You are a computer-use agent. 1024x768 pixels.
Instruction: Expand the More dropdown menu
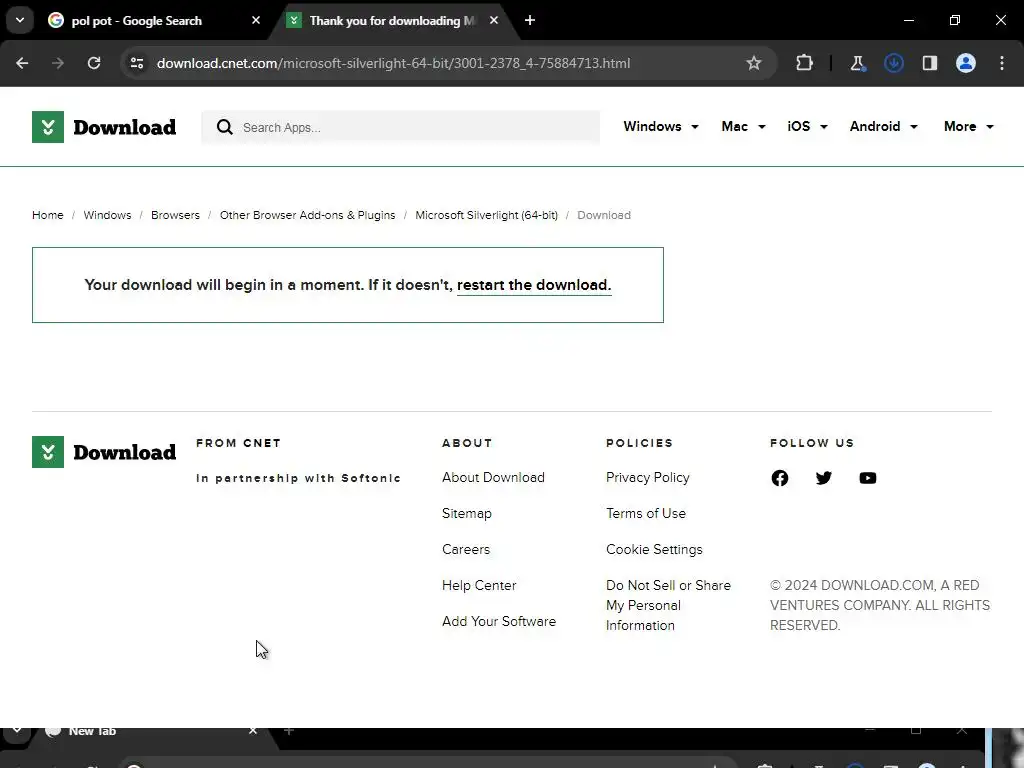pos(968,127)
